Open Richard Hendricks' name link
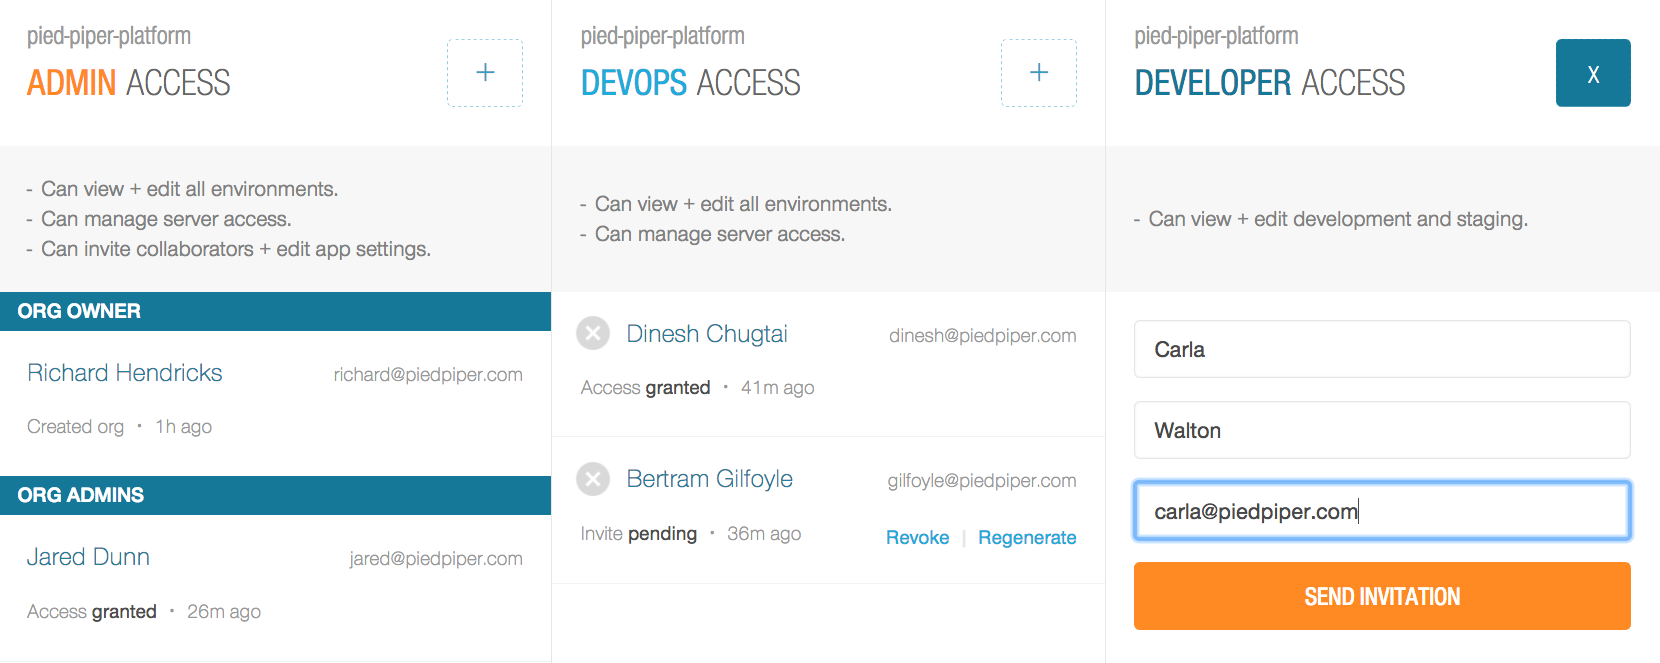1660x663 pixels. (x=125, y=373)
